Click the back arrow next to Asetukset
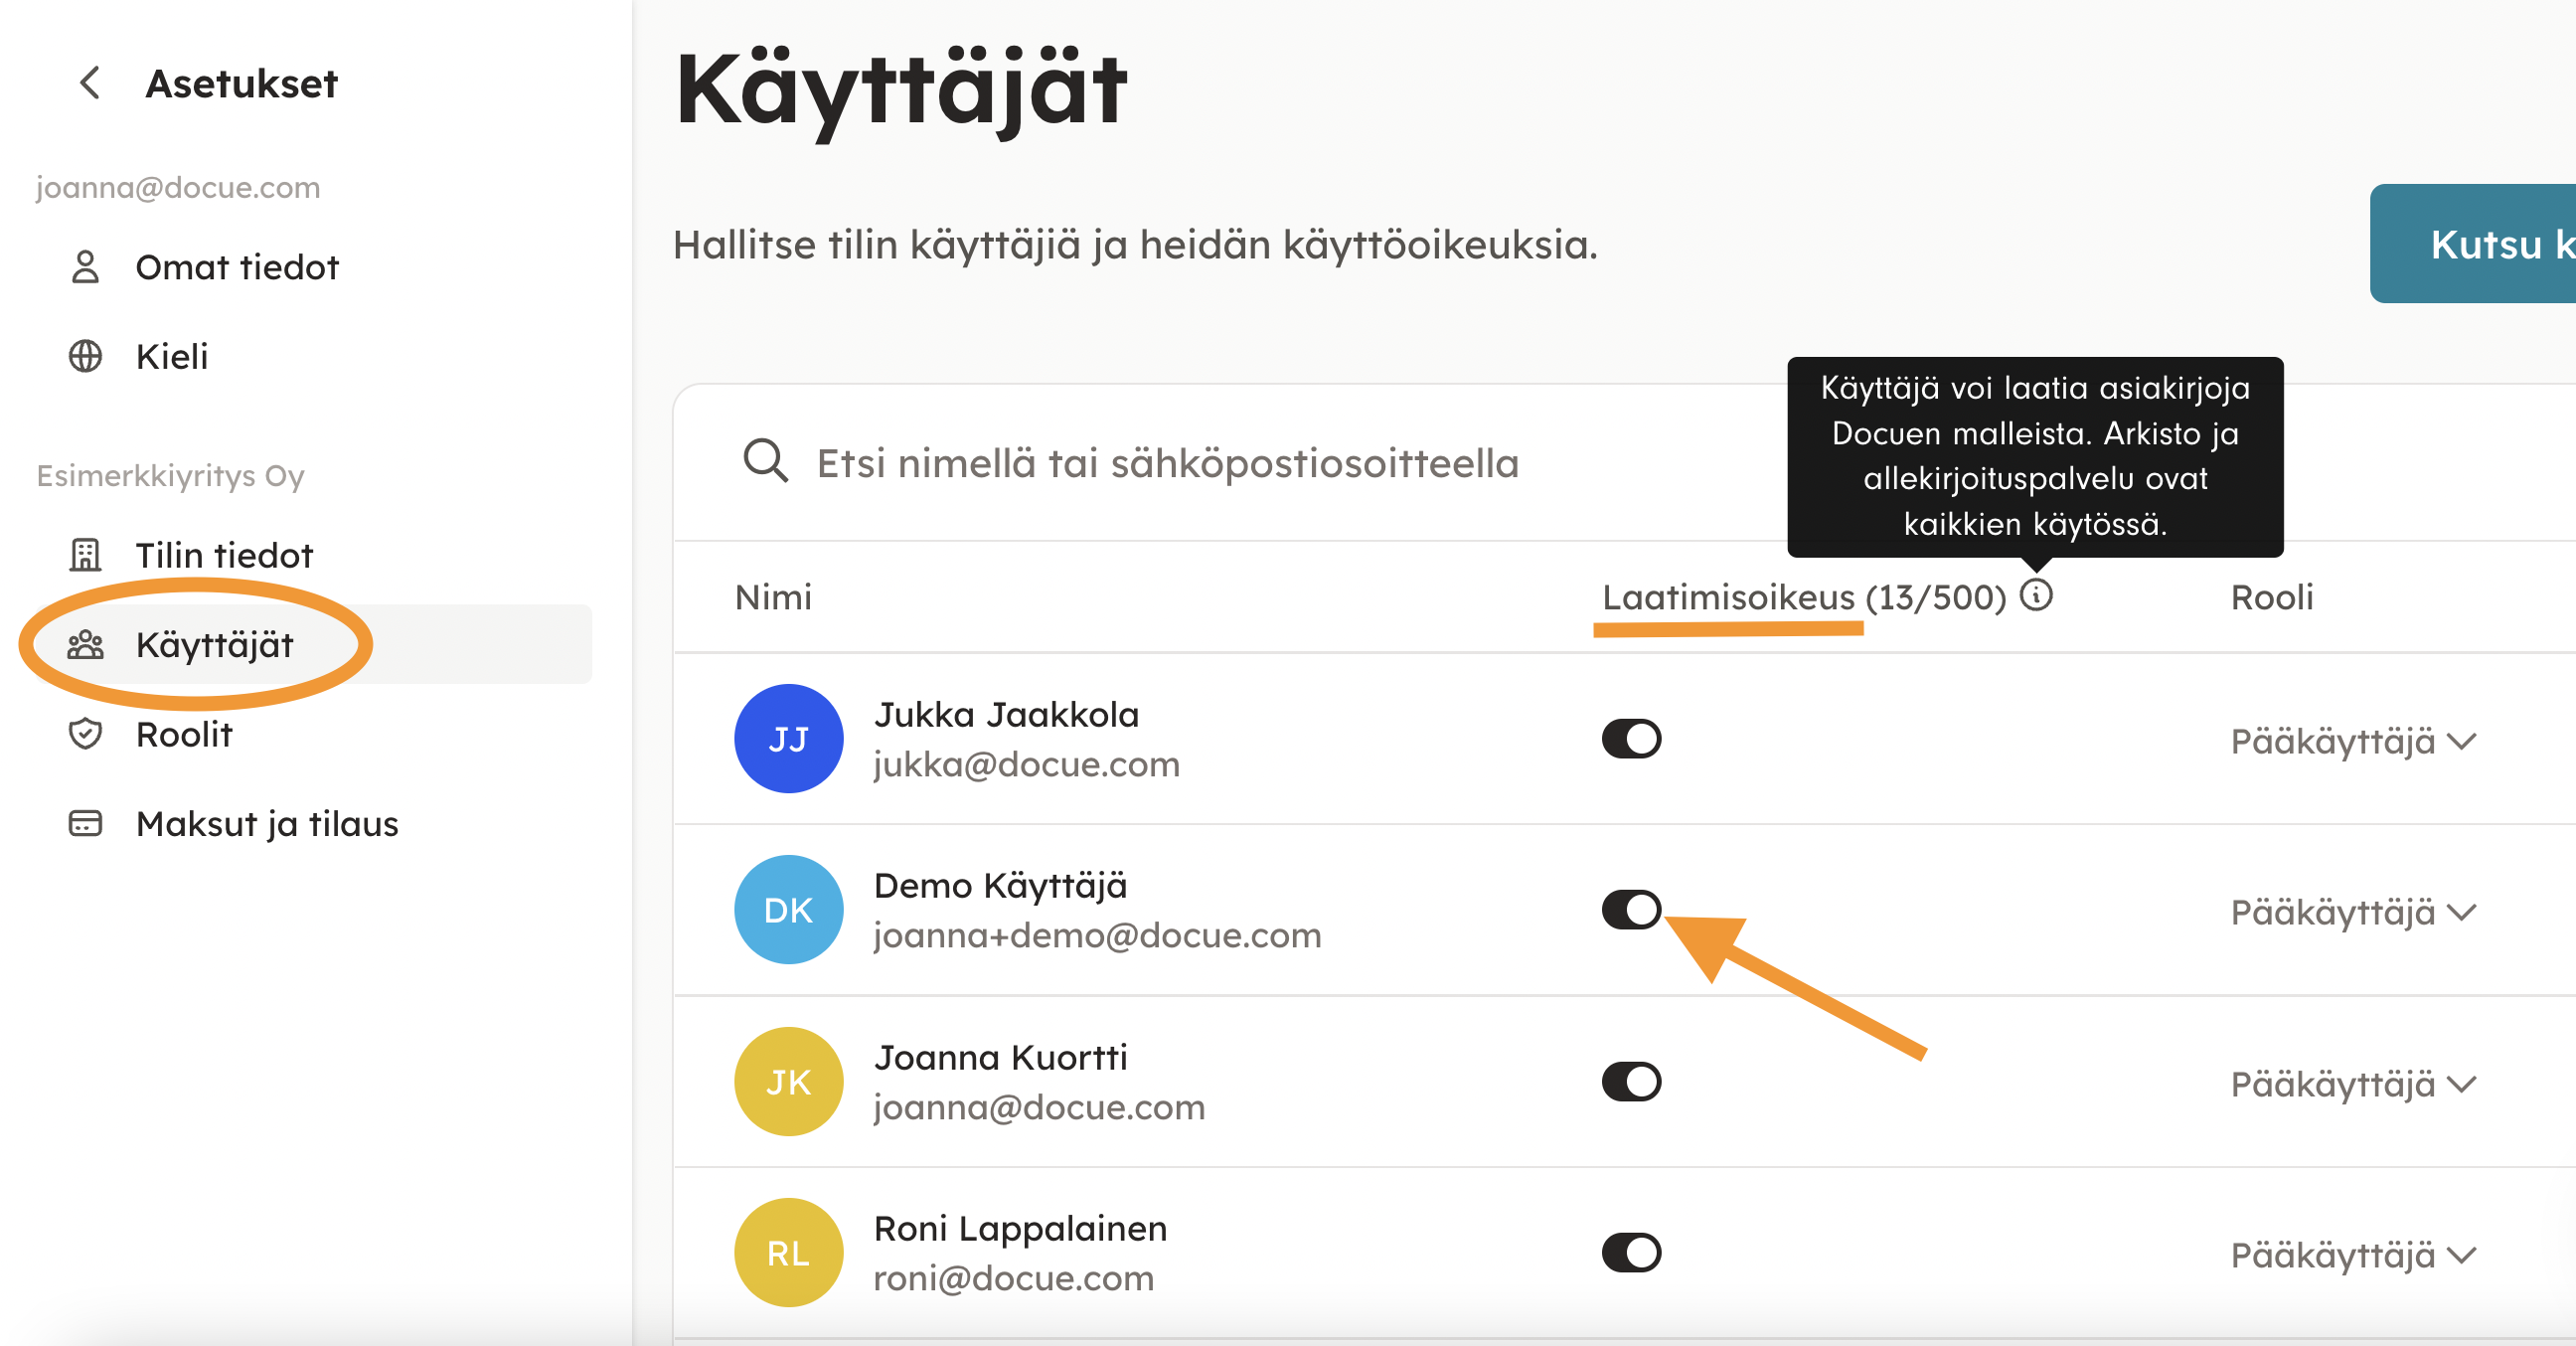2576x1346 pixels. pyautogui.click(x=90, y=83)
